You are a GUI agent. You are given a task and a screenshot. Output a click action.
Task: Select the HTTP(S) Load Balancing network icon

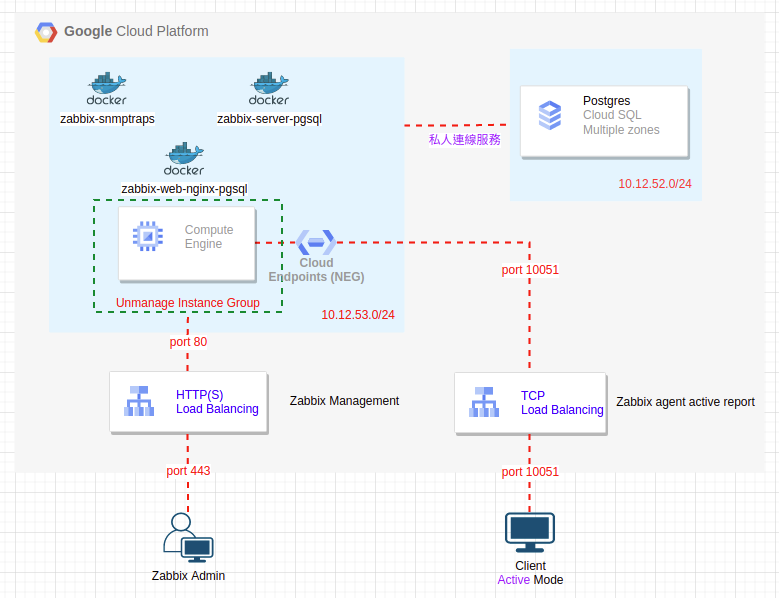pos(139,401)
